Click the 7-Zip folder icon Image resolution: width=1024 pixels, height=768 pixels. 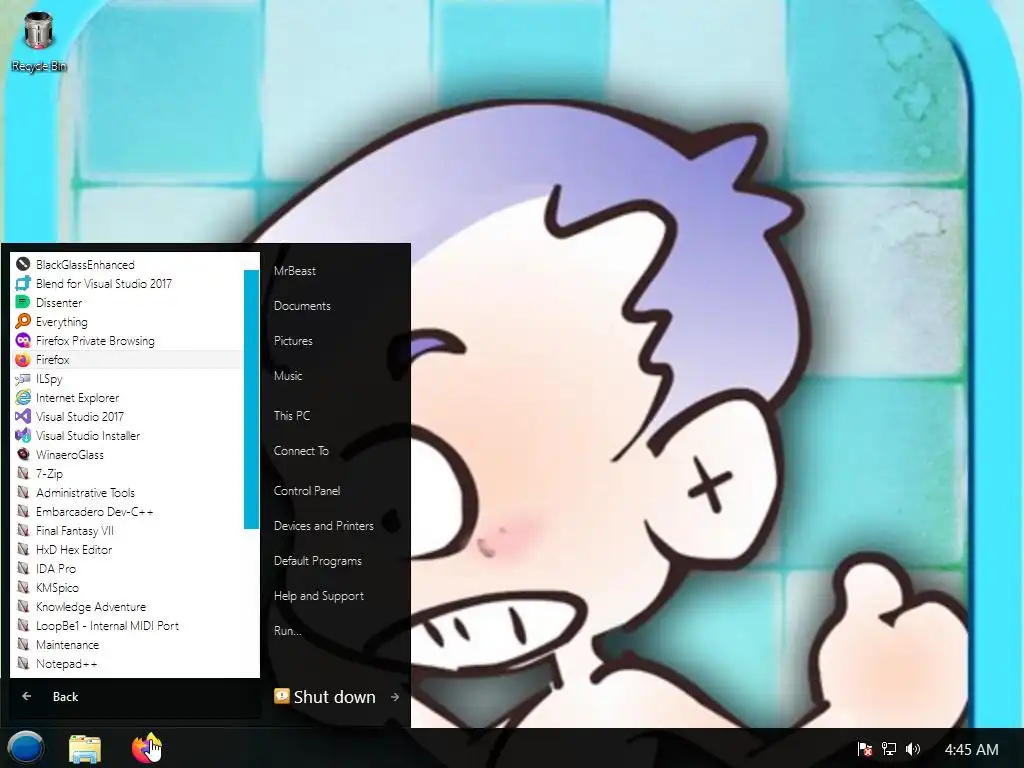(23, 473)
